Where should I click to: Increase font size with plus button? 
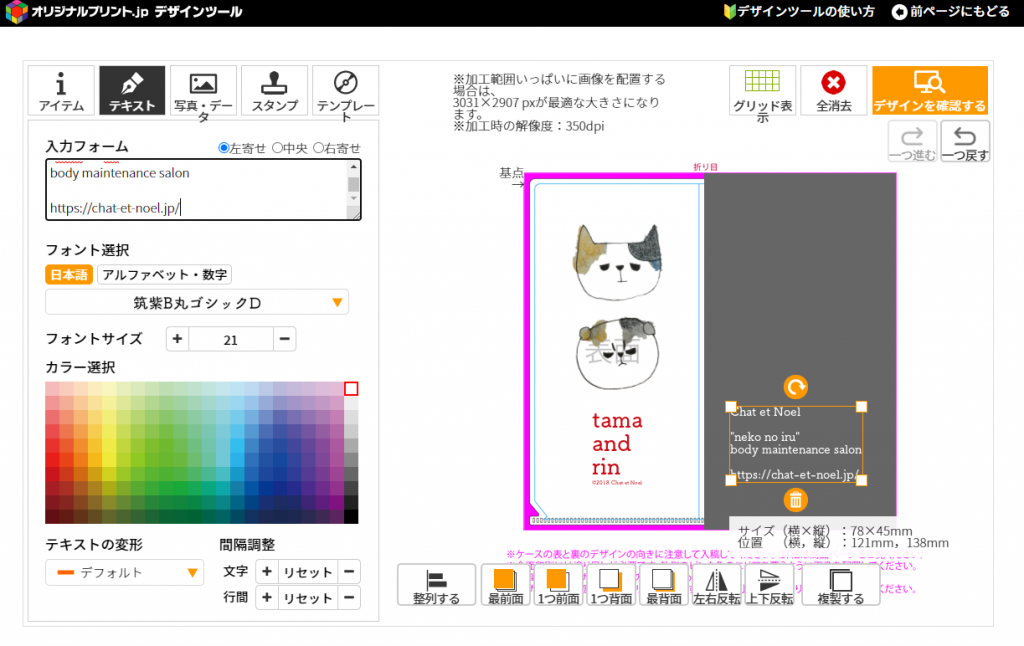coord(177,339)
